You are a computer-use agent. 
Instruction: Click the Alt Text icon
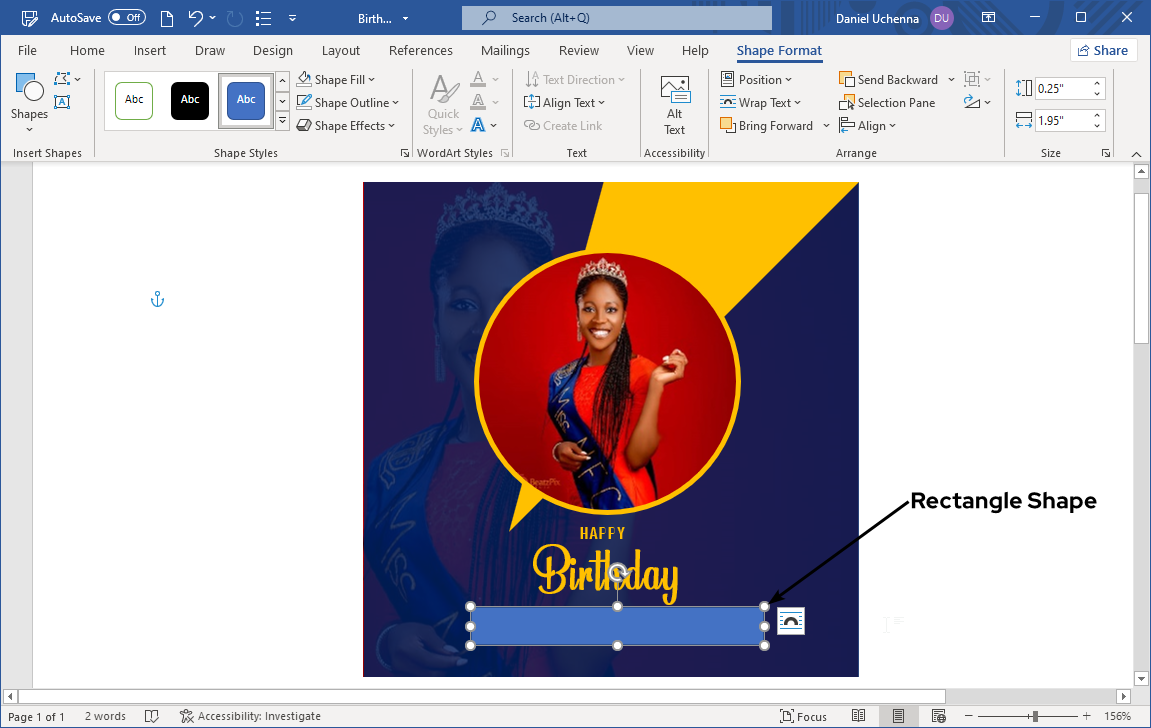click(675, 91)
